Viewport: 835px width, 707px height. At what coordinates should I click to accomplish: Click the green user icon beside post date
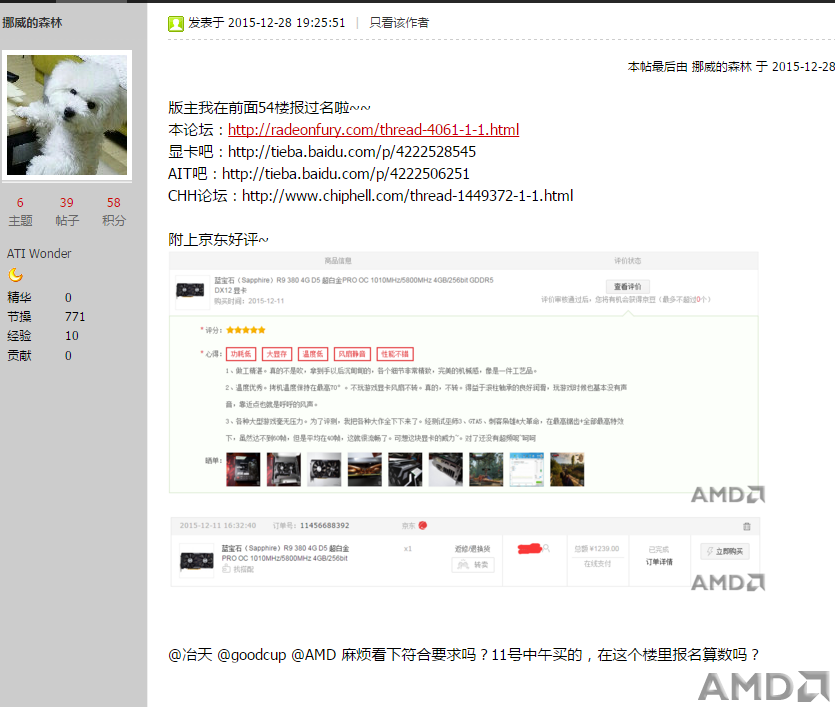pos(176,23)
